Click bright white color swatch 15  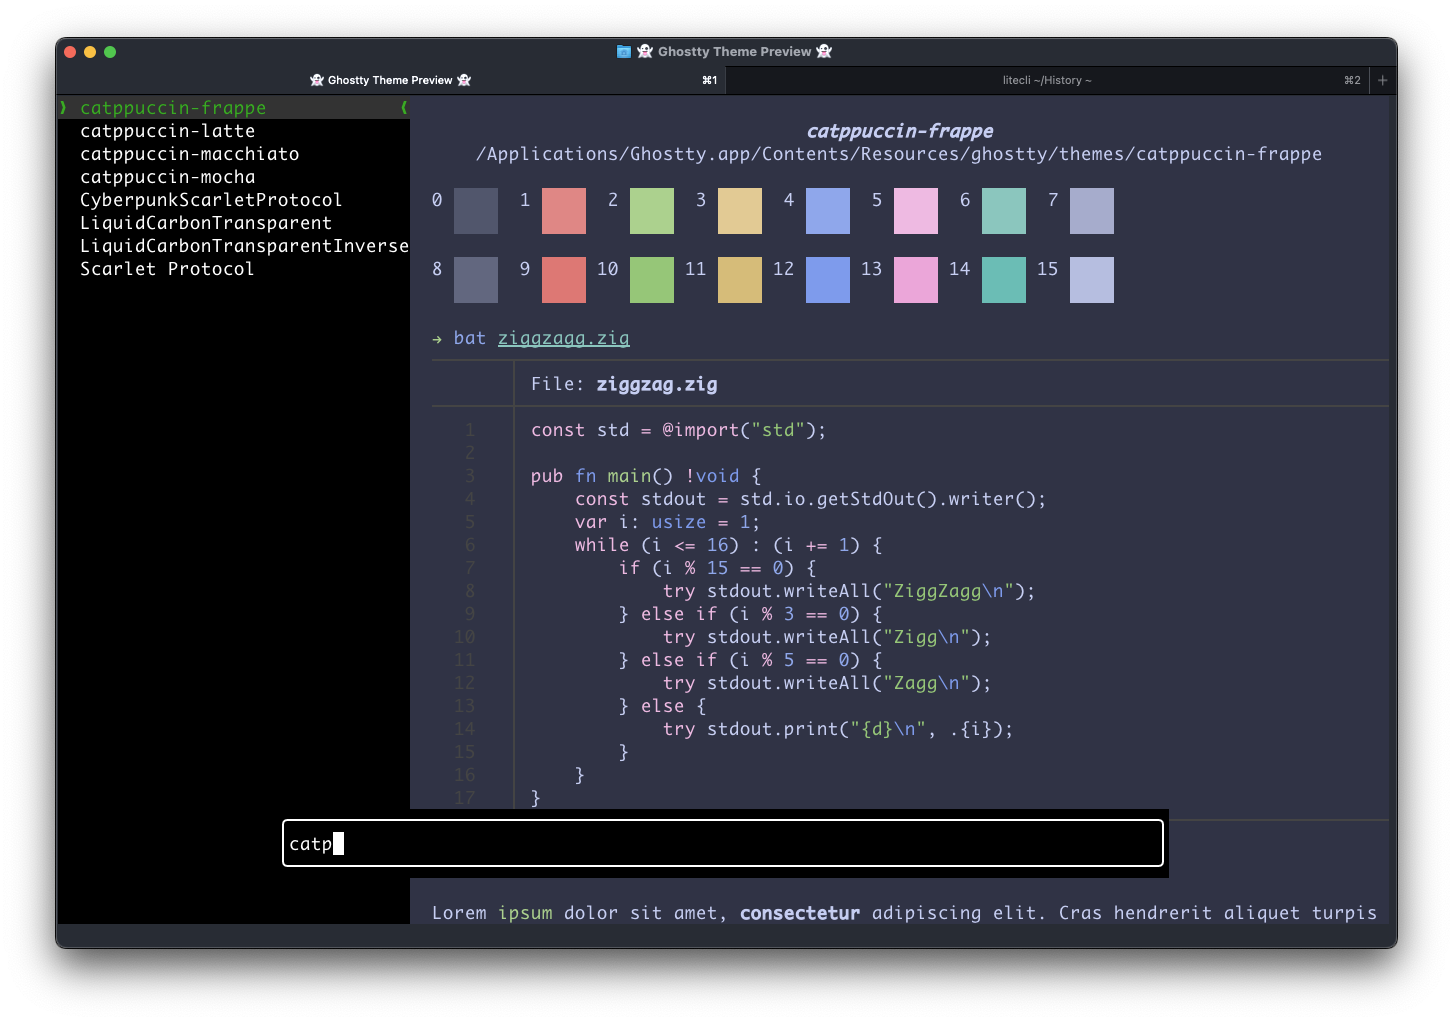[x=1092, y=280]
